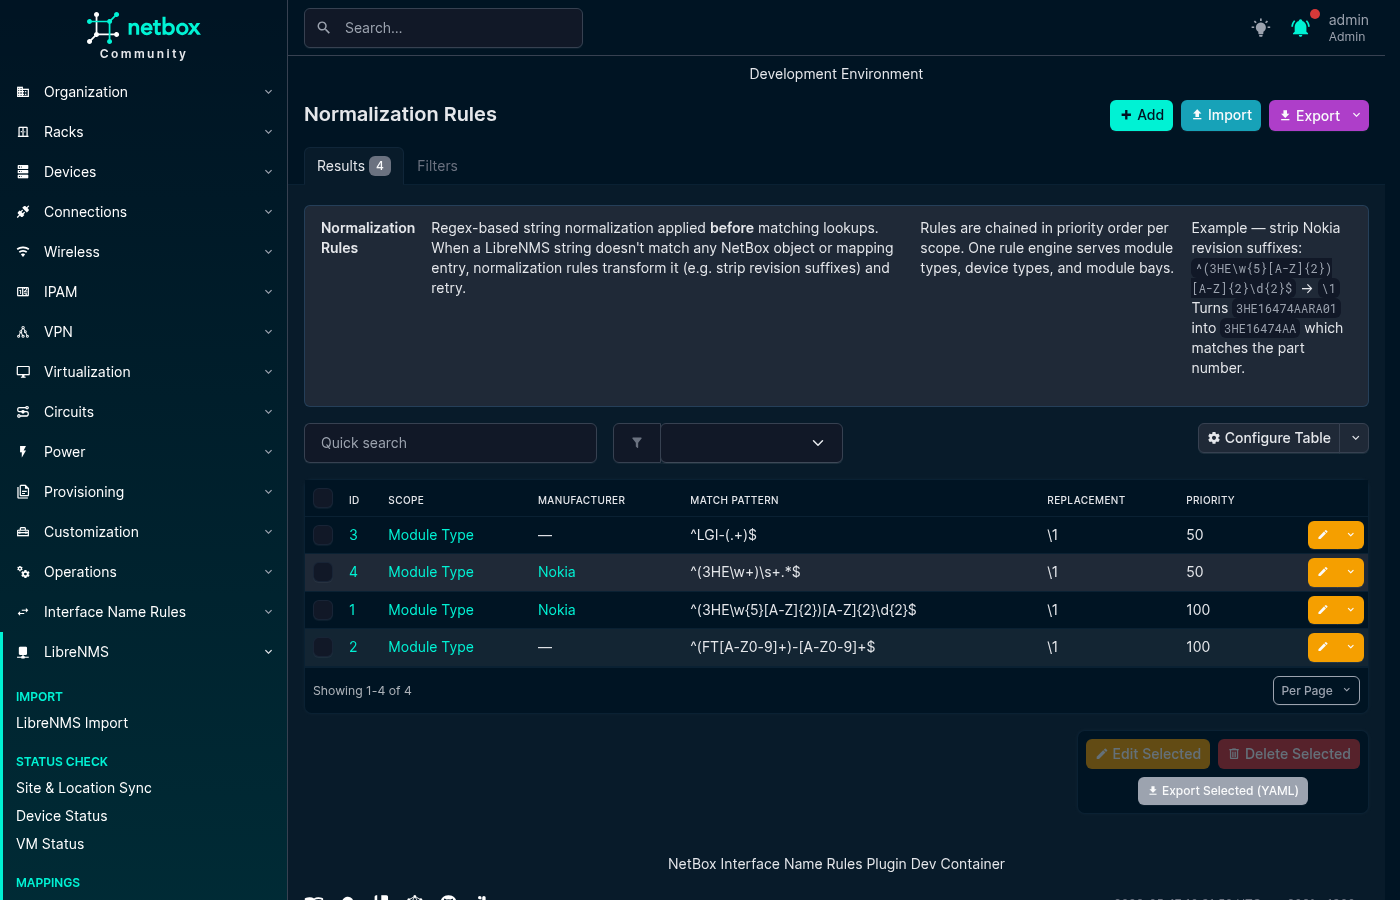Toggle the select-all checkbox in table header
The height and width of the screenshot is (900, 1400).
pos(323,498)
